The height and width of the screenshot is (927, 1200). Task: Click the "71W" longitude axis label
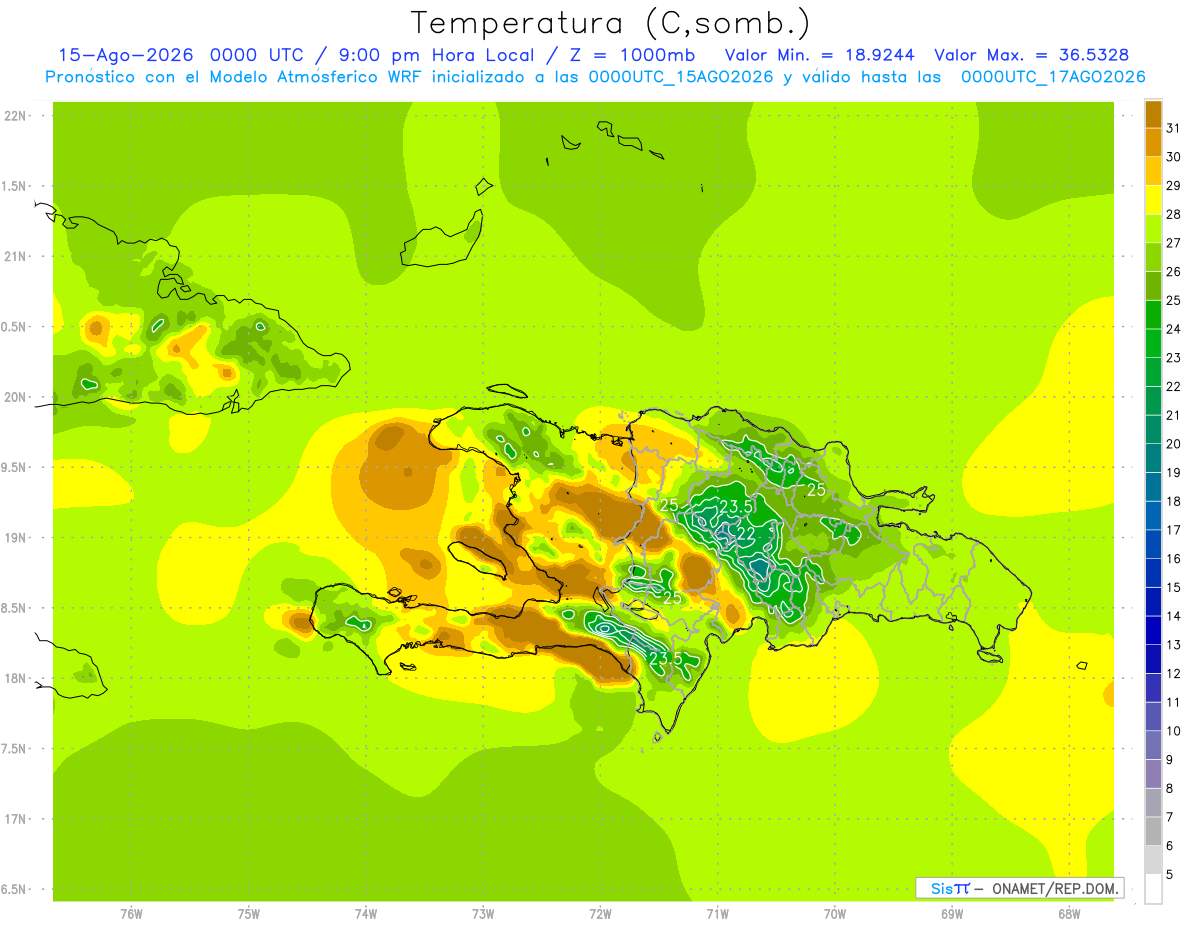[x=717, y=914]
